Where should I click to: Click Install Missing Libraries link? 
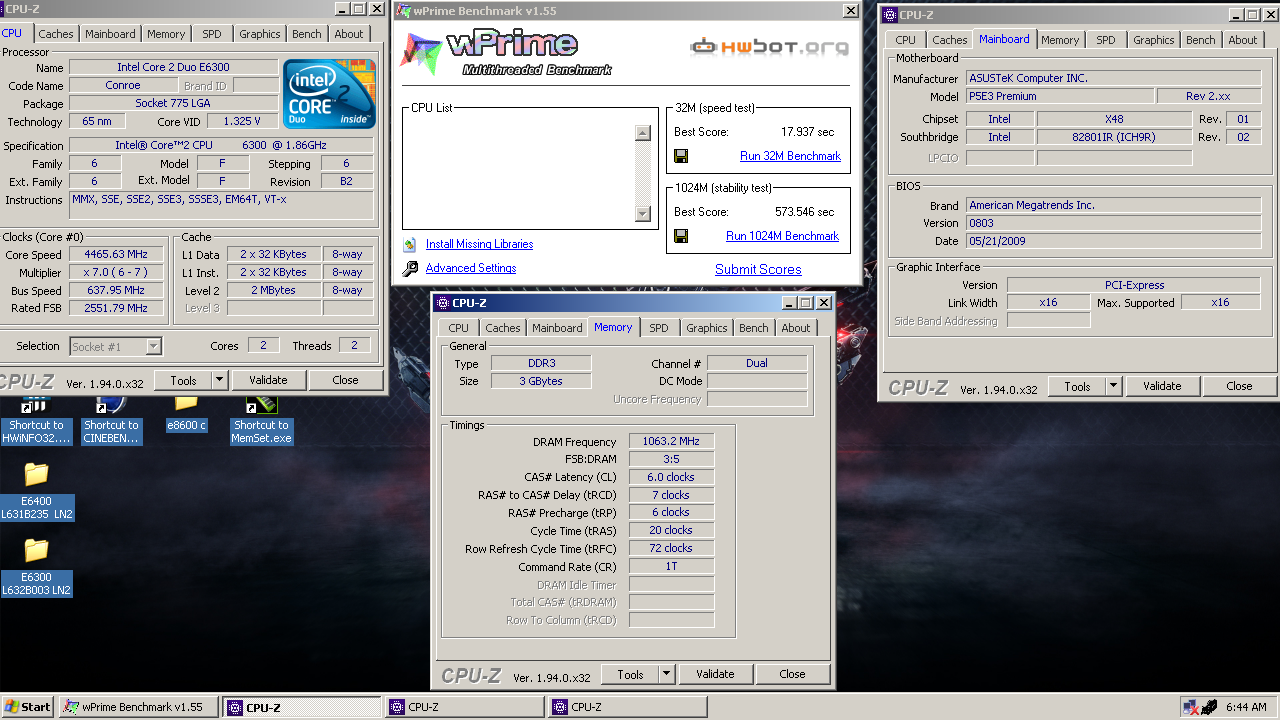(x=479, y=244)
